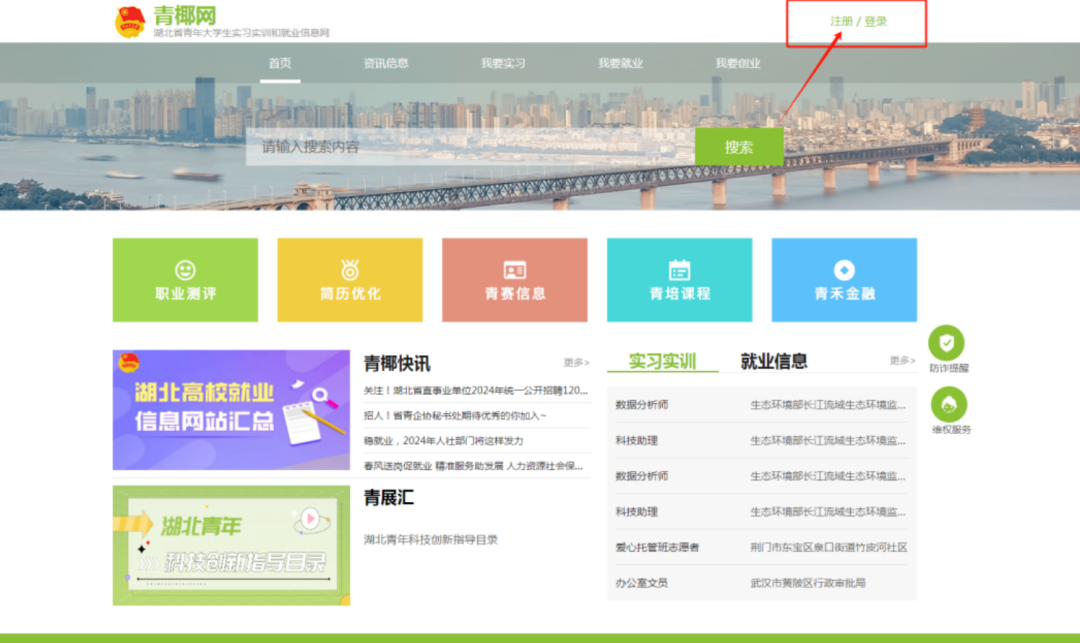This screenshot has width=1080, height=643.
Task: Select the 首页 navigation tab
Action: 280,63
